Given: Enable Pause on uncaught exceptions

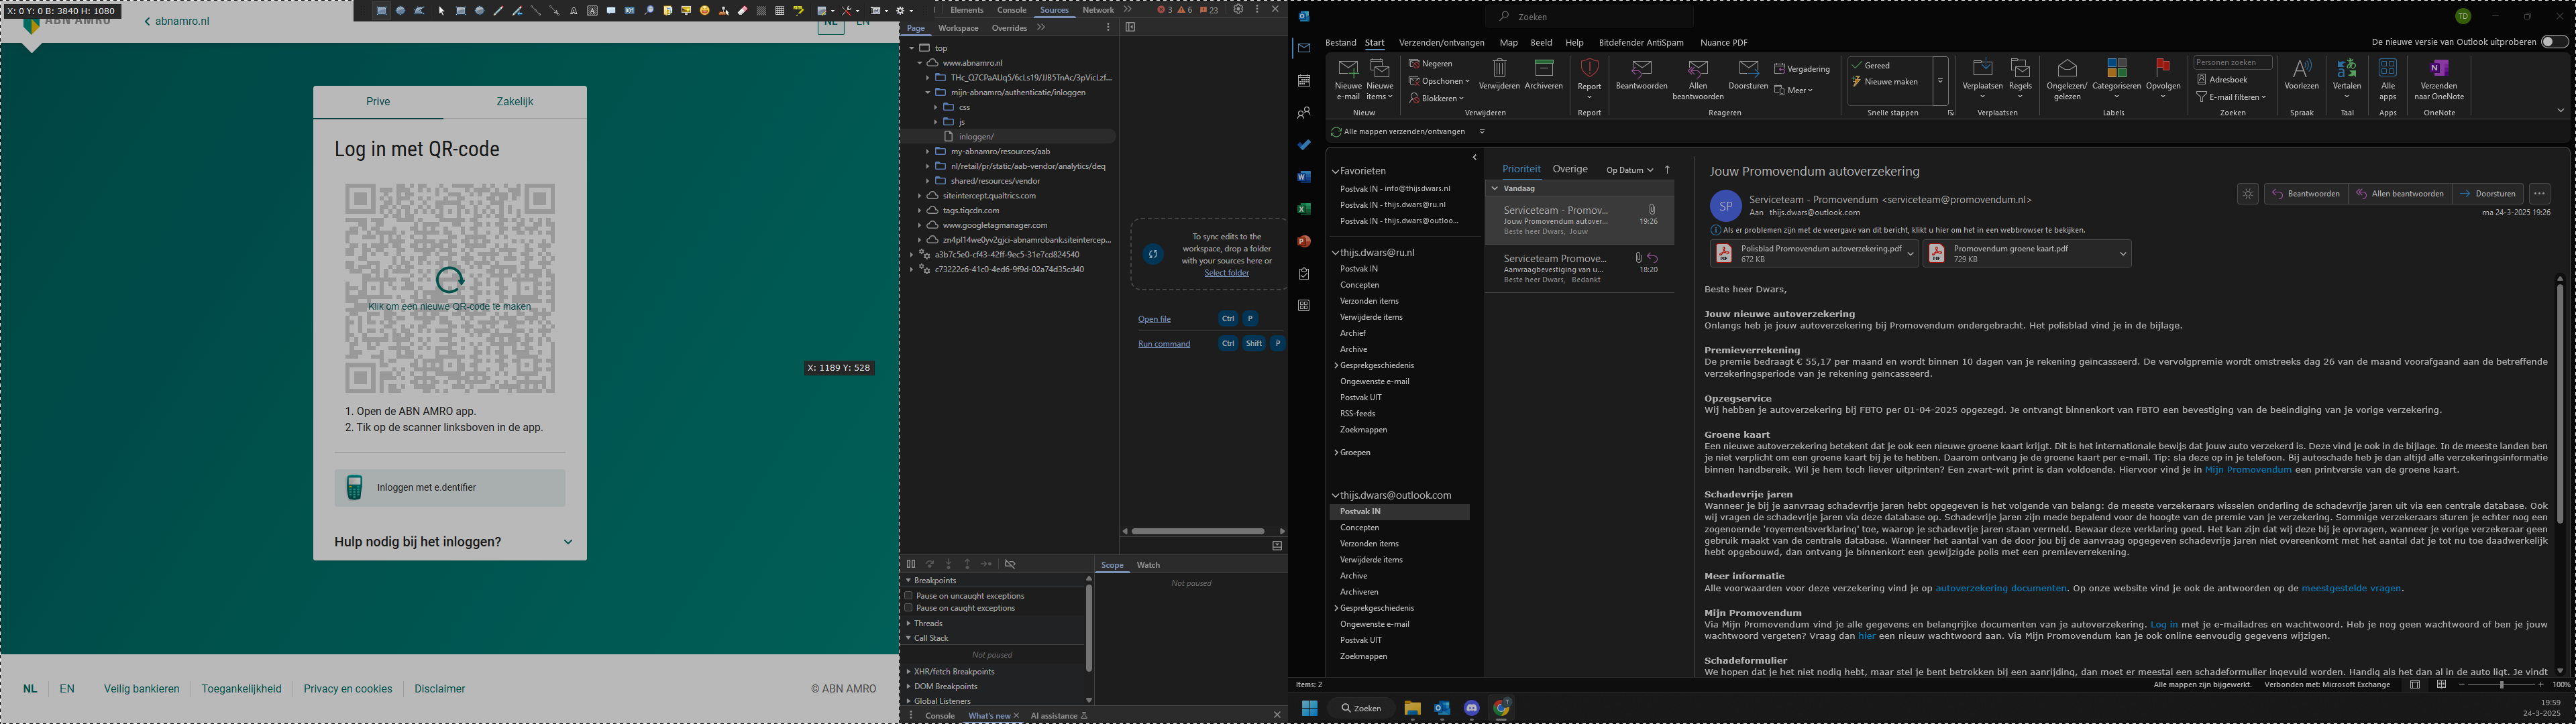Looking at the screenshot, I should point(909,595).
